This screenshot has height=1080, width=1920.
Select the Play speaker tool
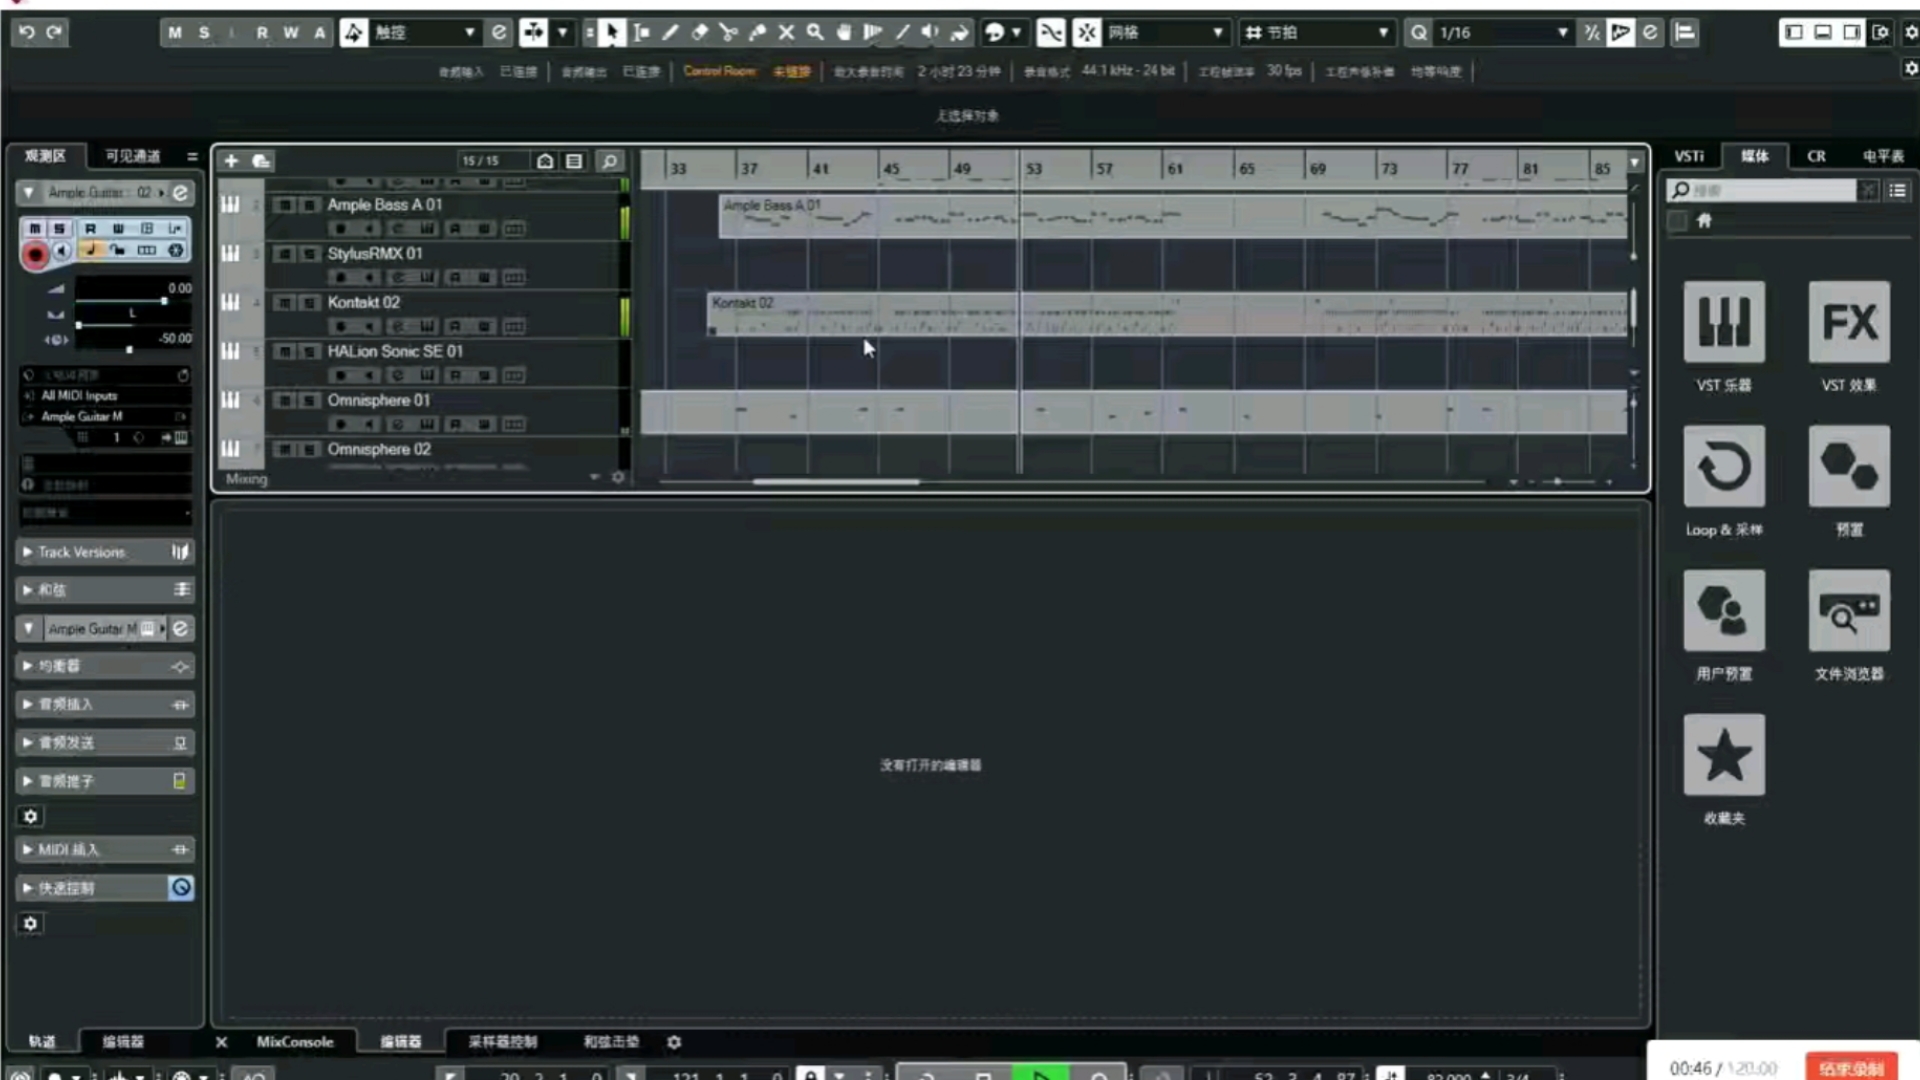pyautogui.click(x=930, y=33)
